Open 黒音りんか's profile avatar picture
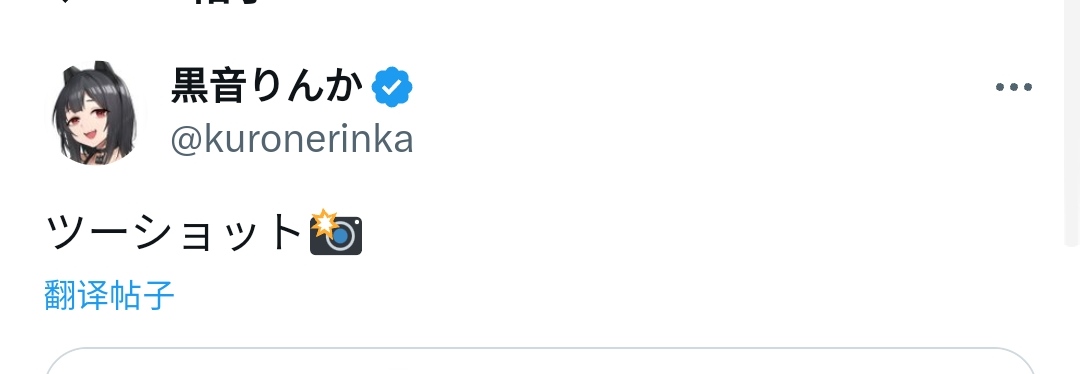This screenshot has height=374, width=1080. [96, 113]
